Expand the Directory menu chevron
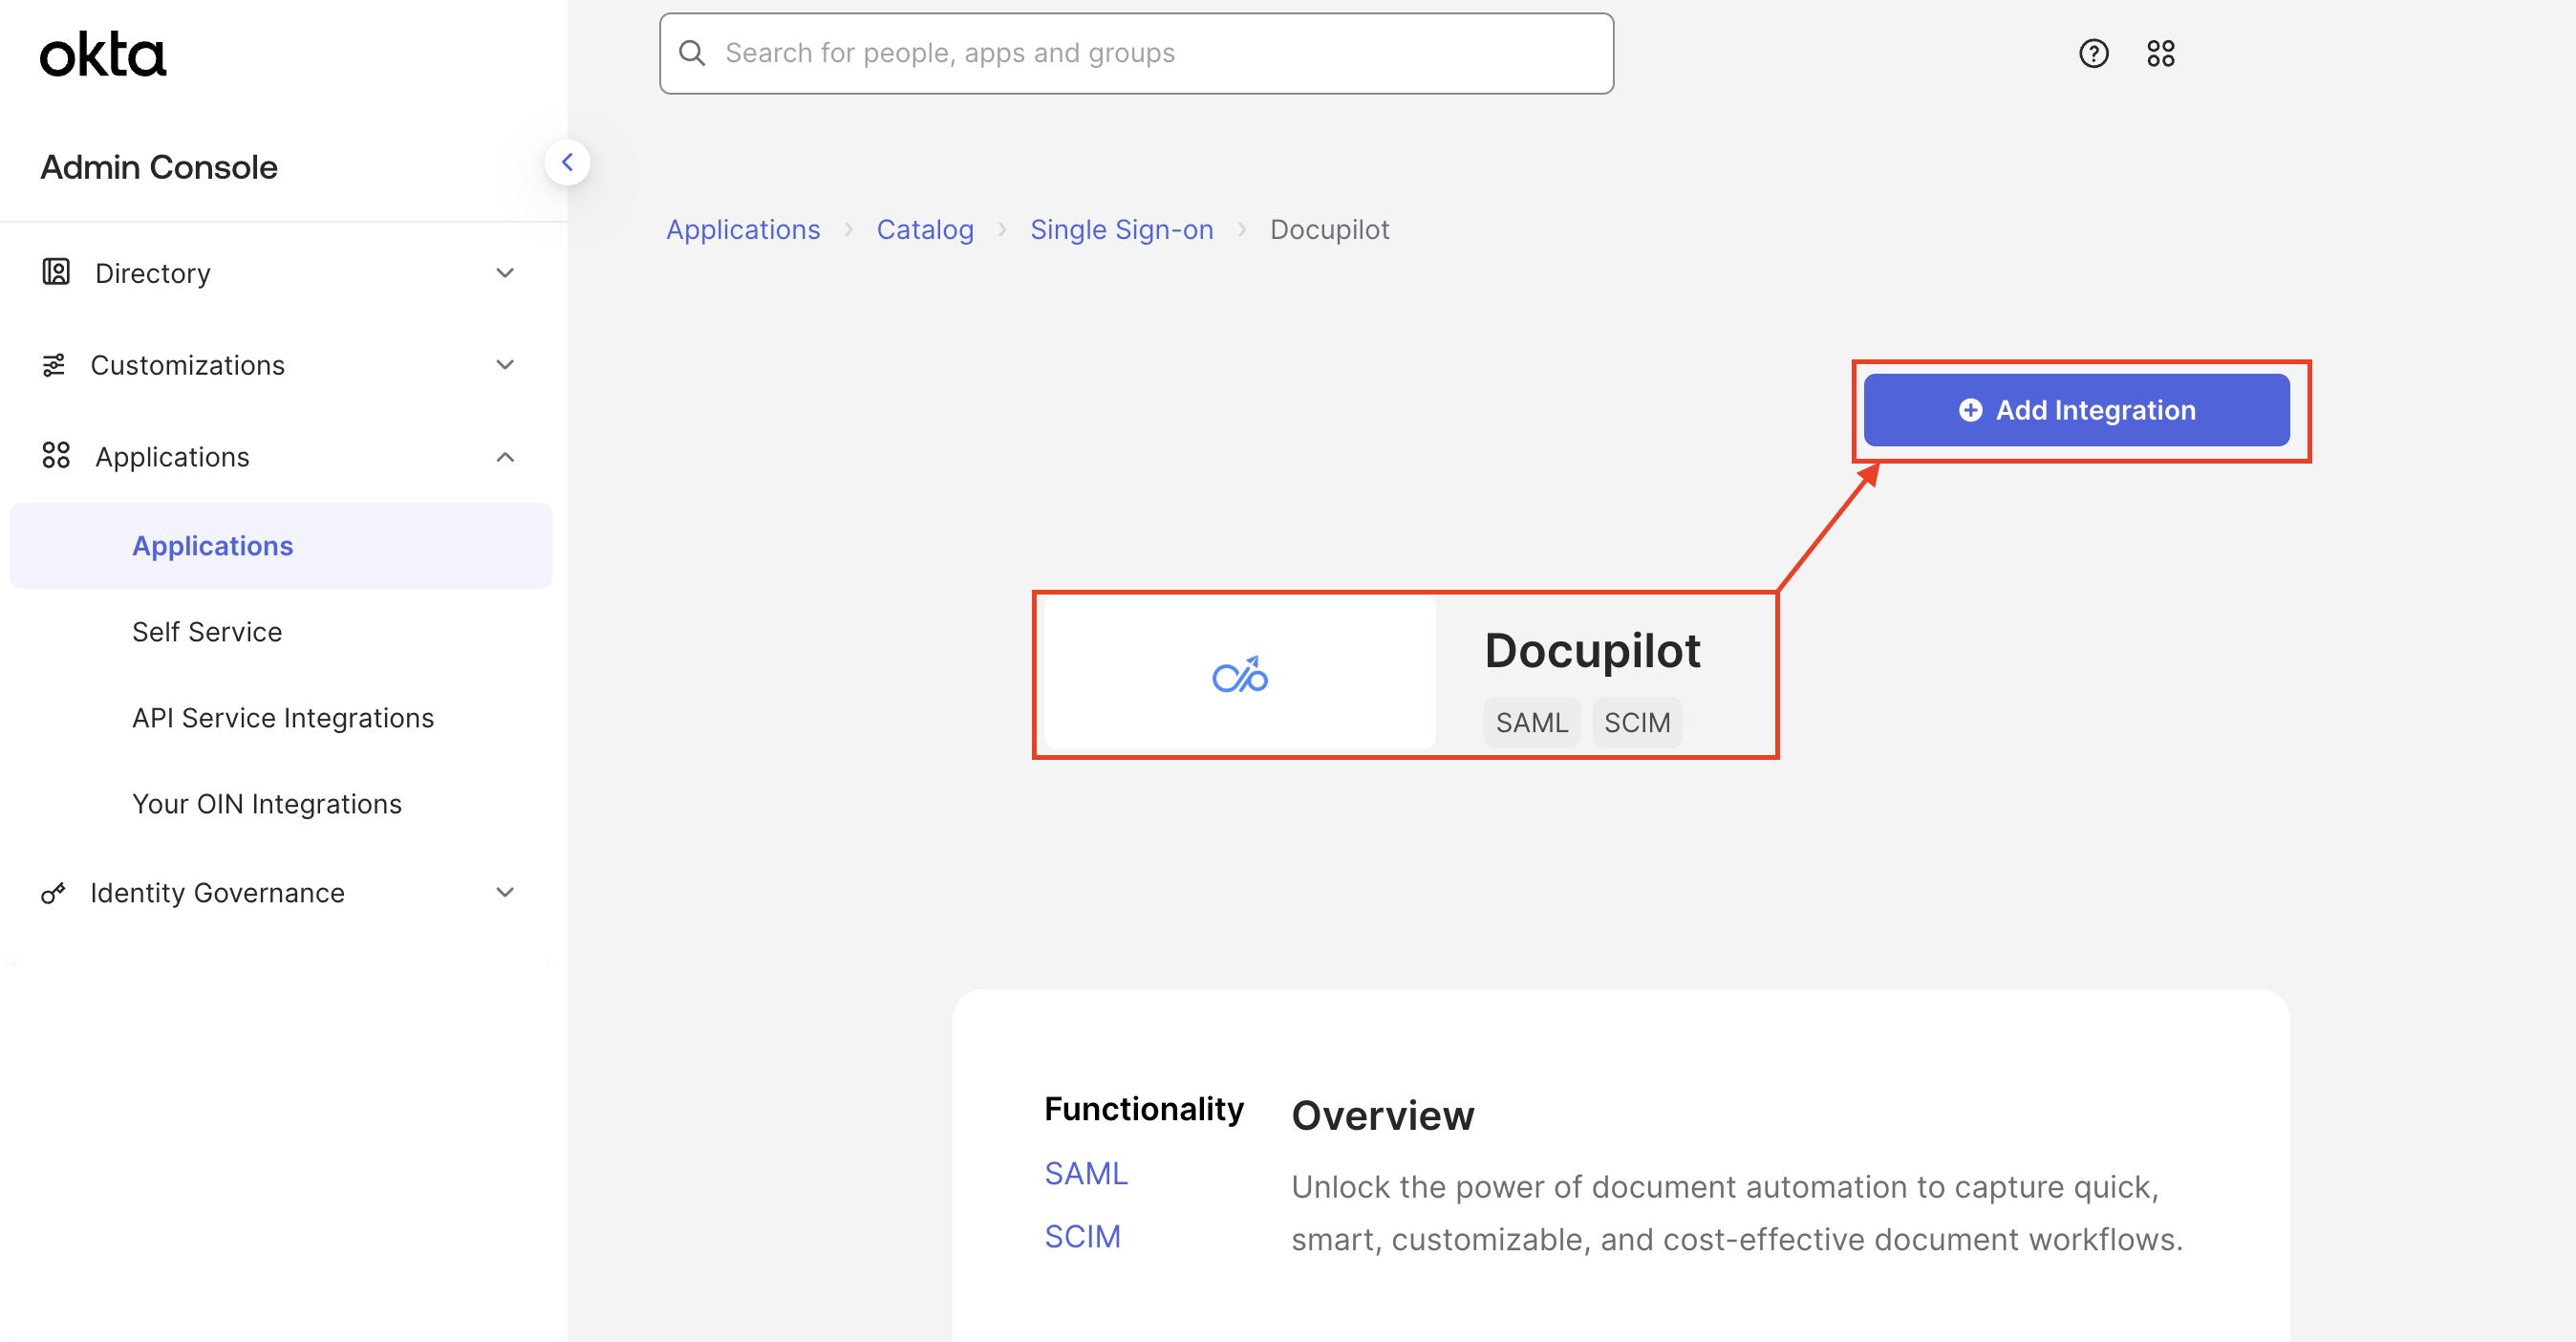Viewport: 2576px width, 1342px height. click(x=505, y=273)
